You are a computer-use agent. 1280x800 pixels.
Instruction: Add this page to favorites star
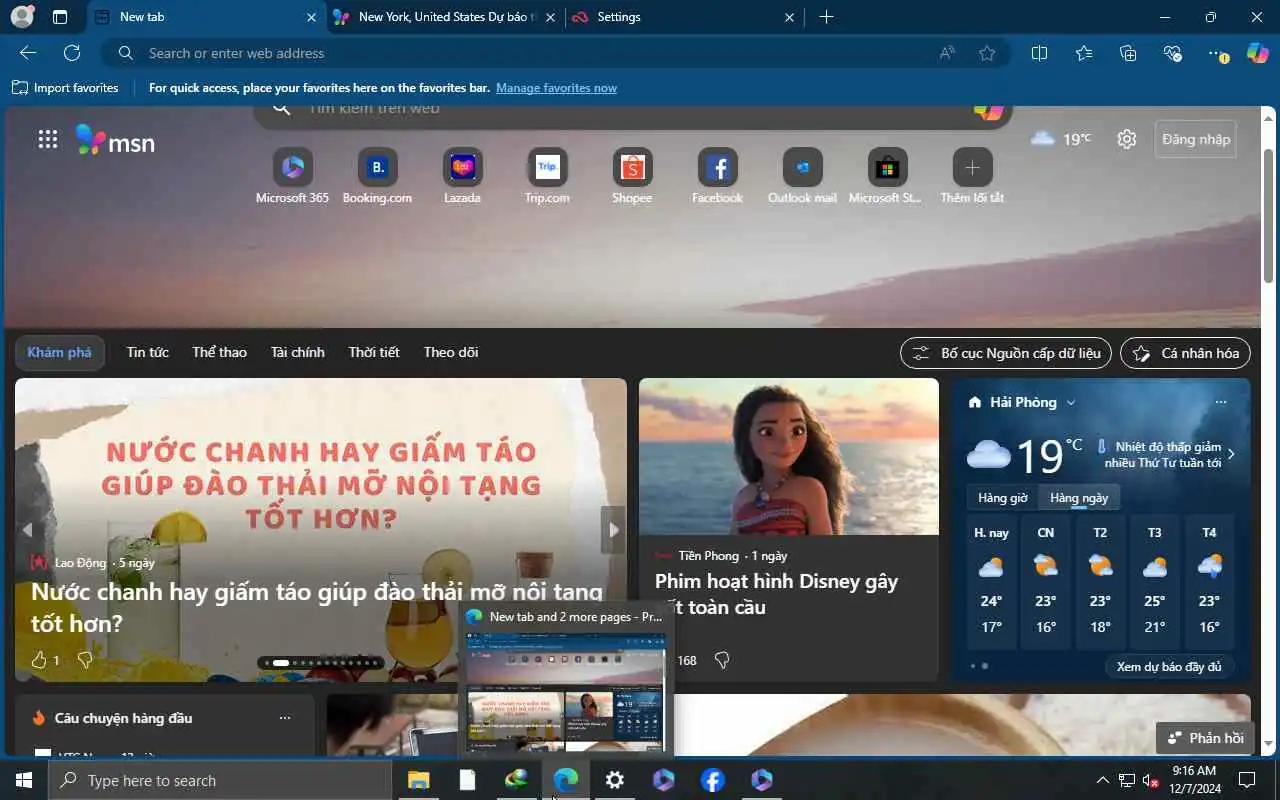(x=987, y=54)
